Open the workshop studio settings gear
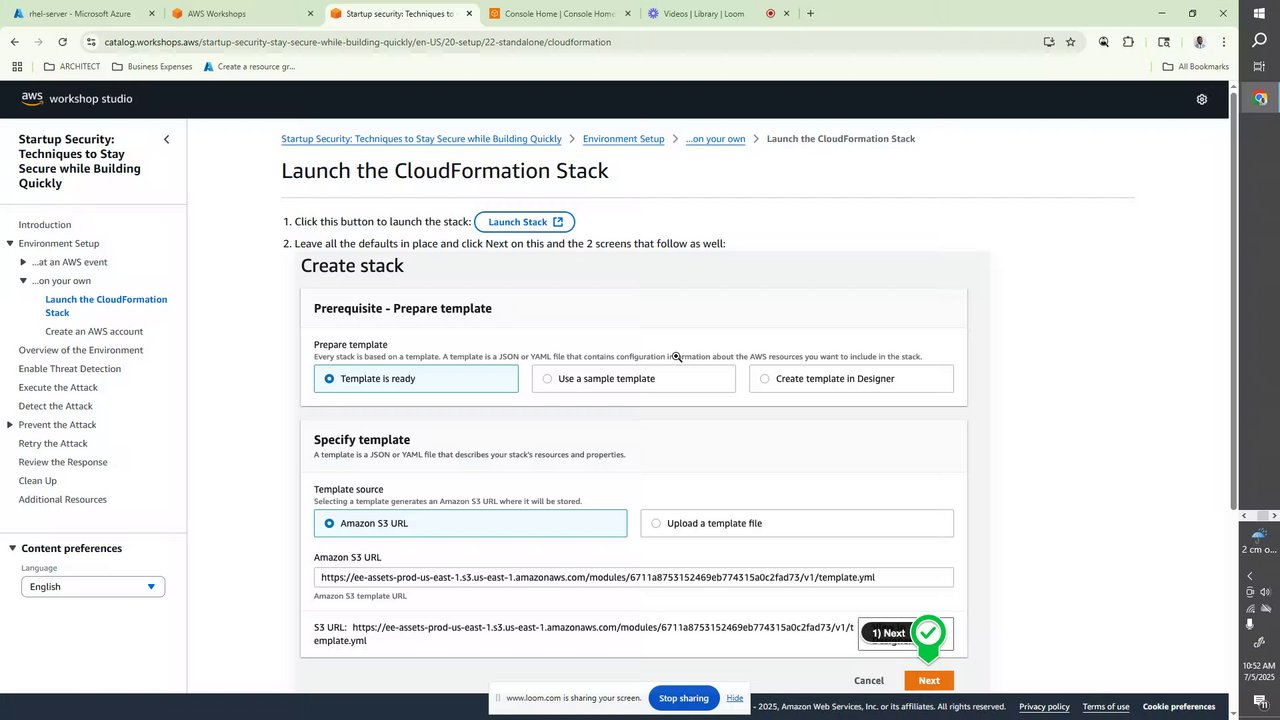This screenshot has width=1280, height=720. click(x=1202, y=99)
